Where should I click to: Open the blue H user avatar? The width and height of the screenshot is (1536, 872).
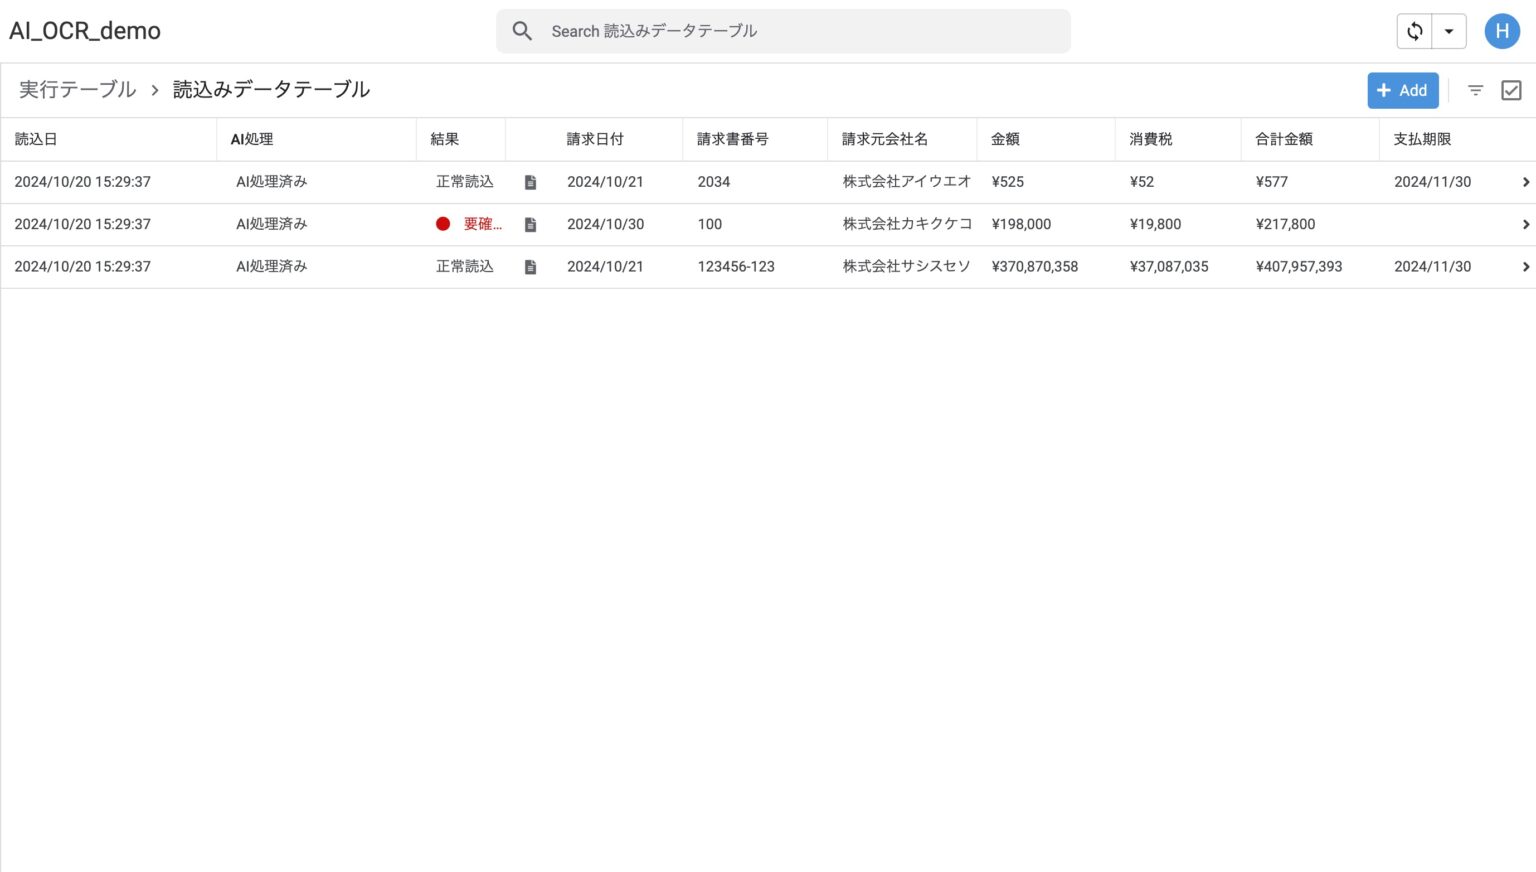coord(1502,31)
